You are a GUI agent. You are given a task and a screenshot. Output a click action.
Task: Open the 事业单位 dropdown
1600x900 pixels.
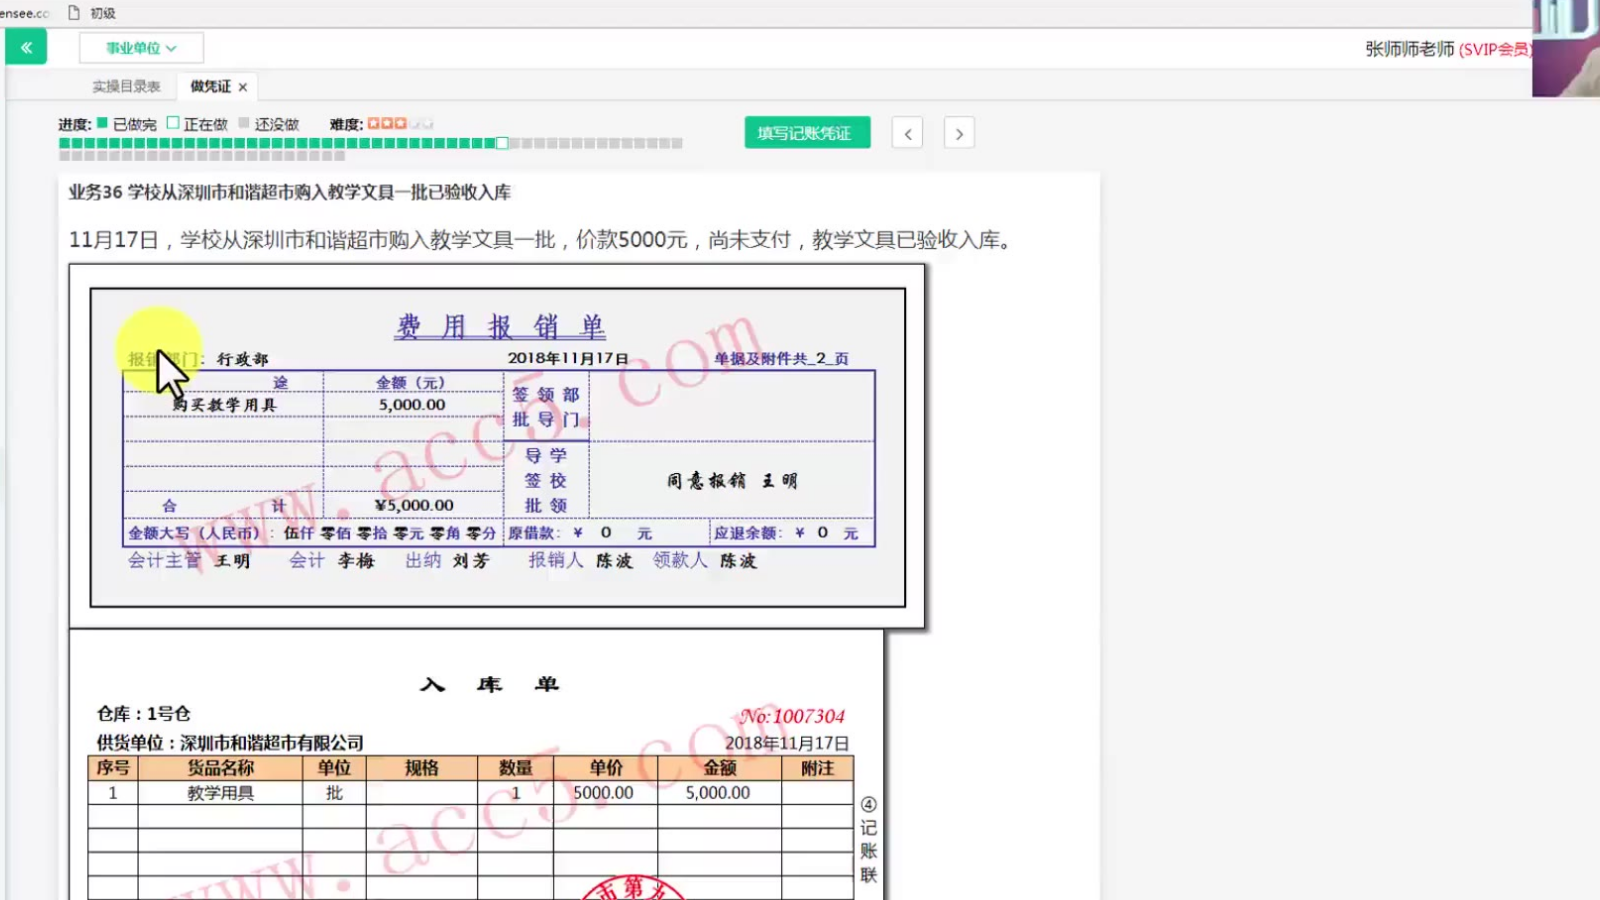point(141,48)
